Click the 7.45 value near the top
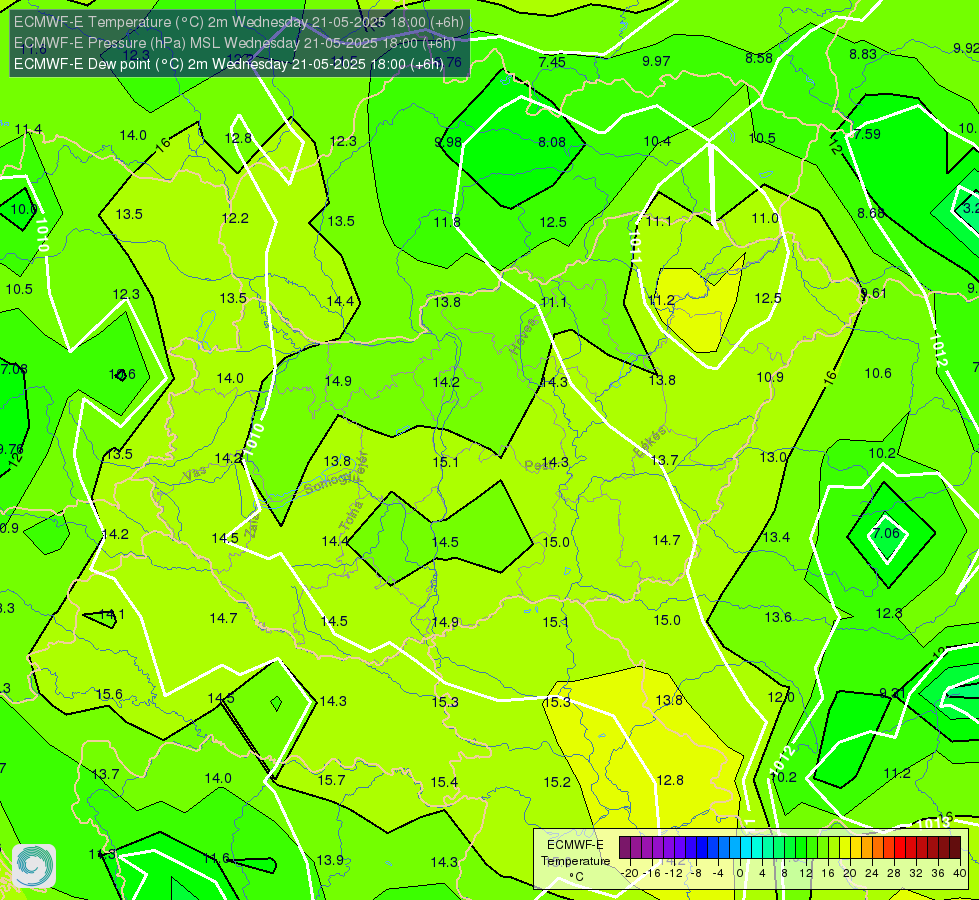This screenshot has height=900, width=979. point(552,62)
